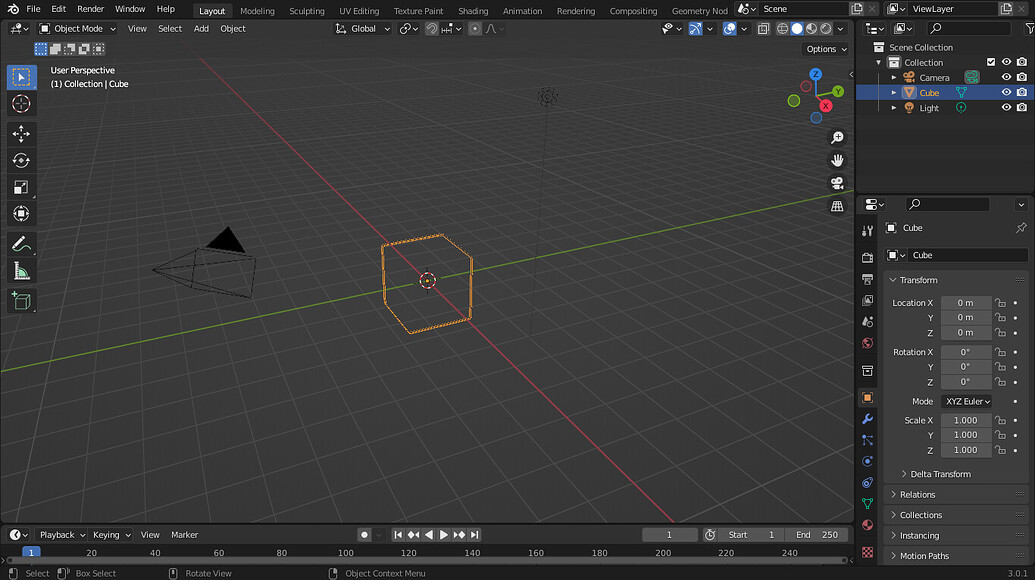Open the viewport Options dropdown

[826, 49]
